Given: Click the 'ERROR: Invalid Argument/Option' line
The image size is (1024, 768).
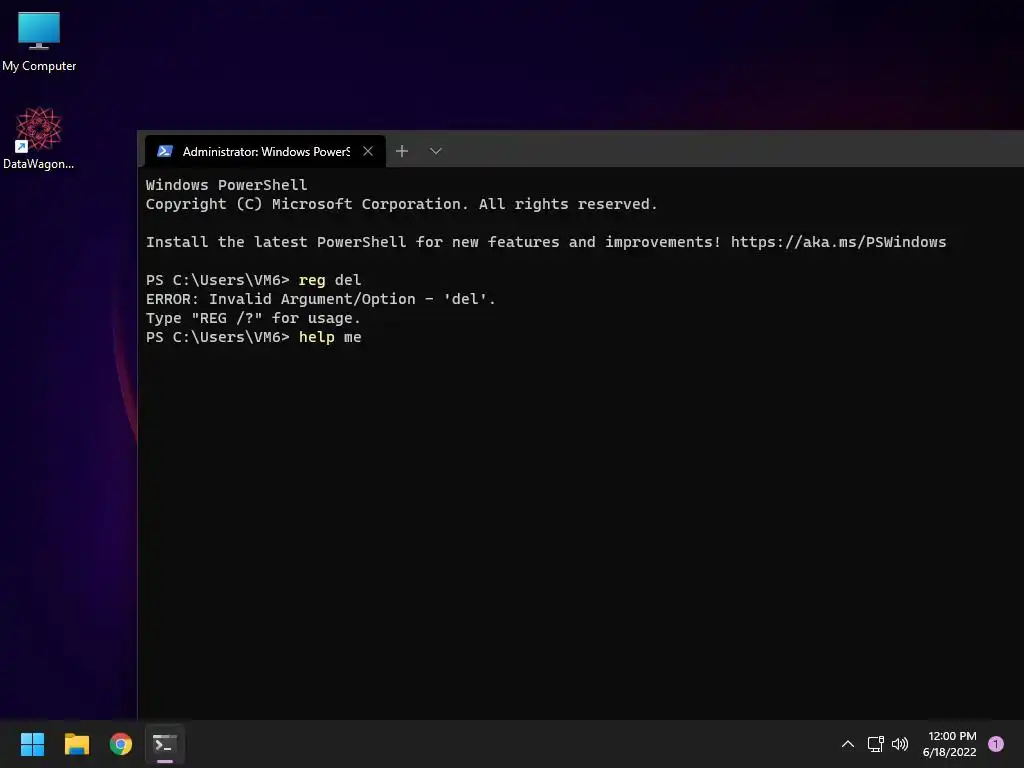Looking at the screenshot, I should 321,299.
